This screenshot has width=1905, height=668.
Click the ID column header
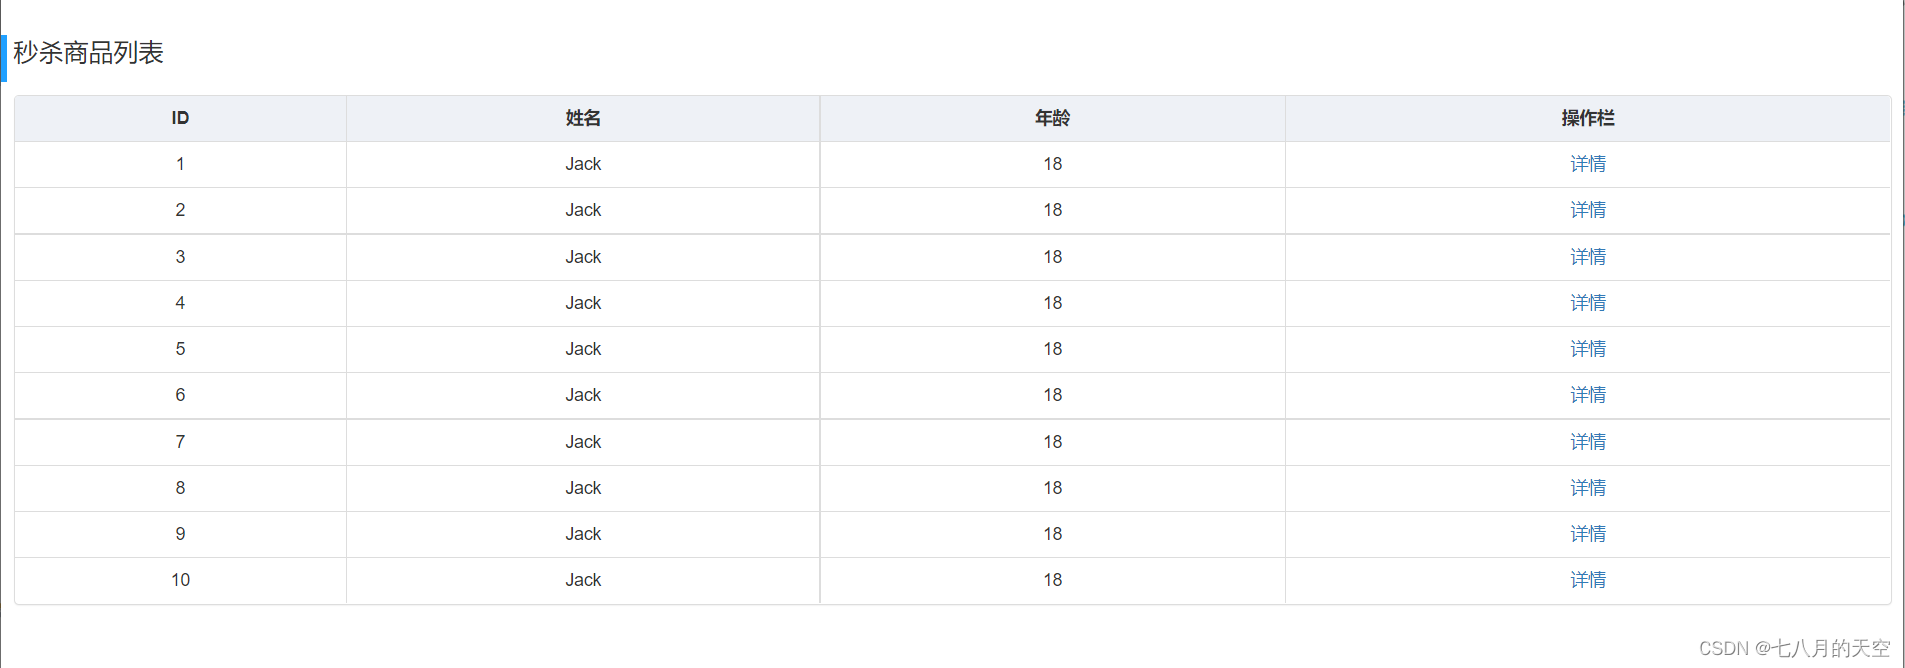pos(180,118)
